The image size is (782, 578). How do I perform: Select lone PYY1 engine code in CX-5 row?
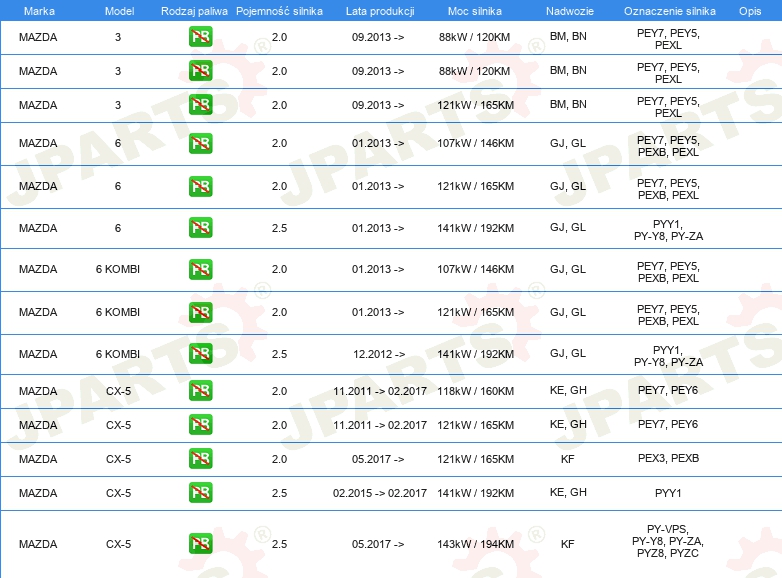pyautogui.click(x=668, y=493)
